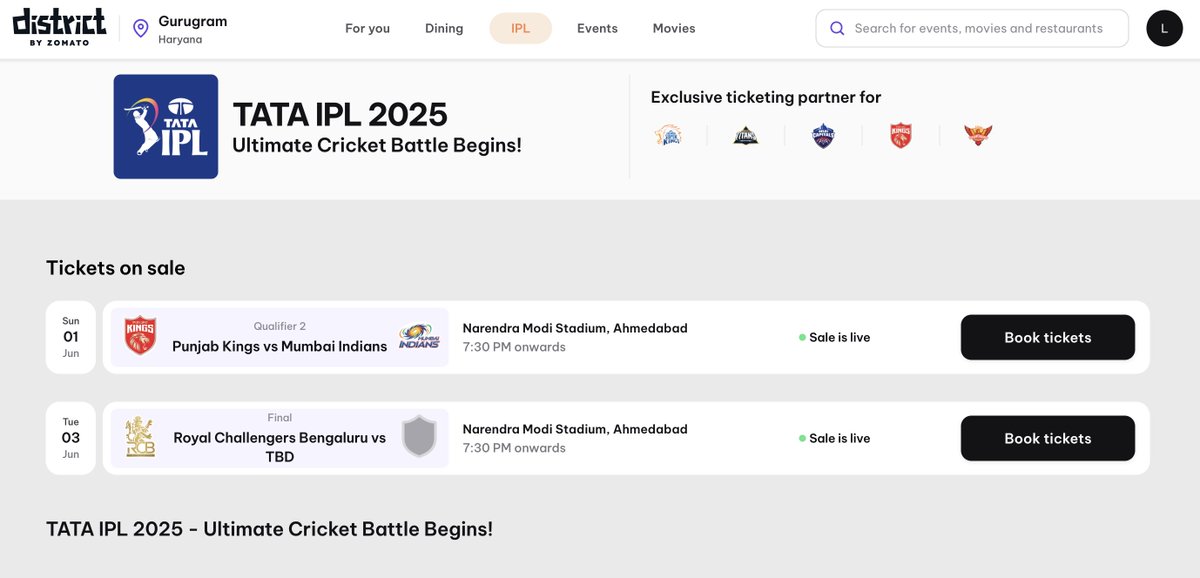
Task: Click the Royal Challengers Bengaluru logo in Final
Action: (140, 438)
